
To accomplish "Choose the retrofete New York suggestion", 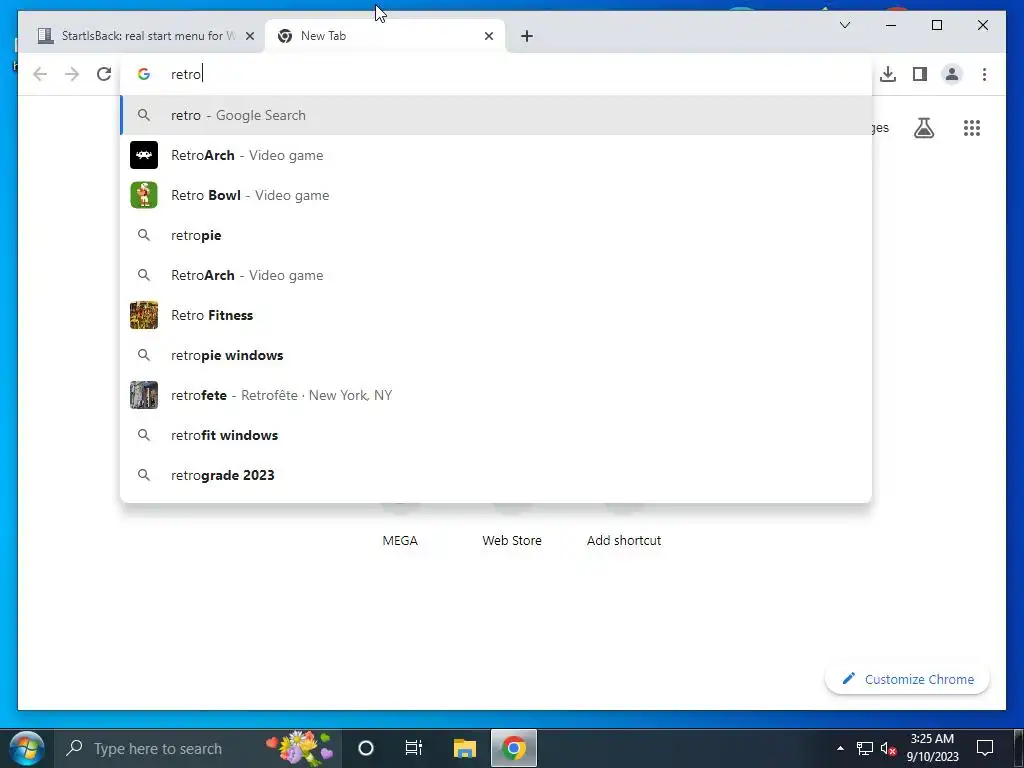I will pos(496,395).
